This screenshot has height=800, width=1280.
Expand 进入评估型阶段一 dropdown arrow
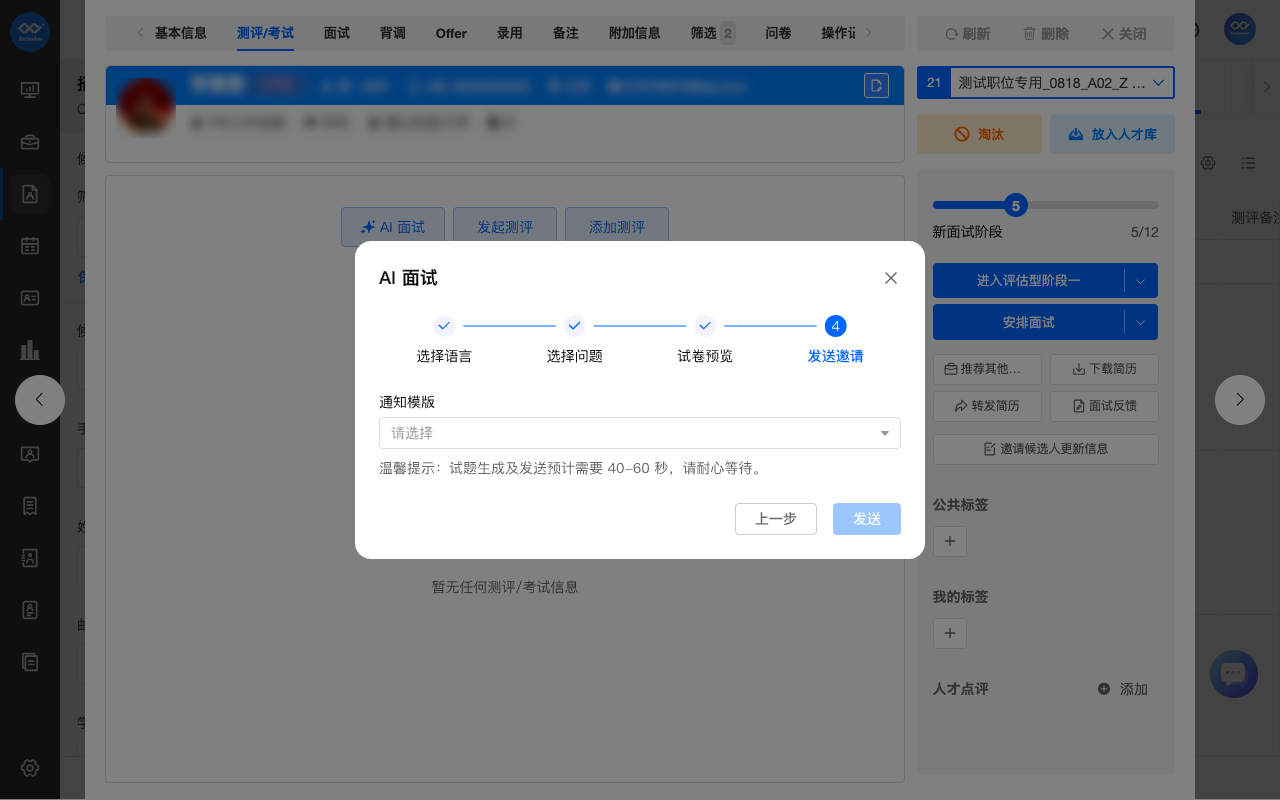point(1141,281)
